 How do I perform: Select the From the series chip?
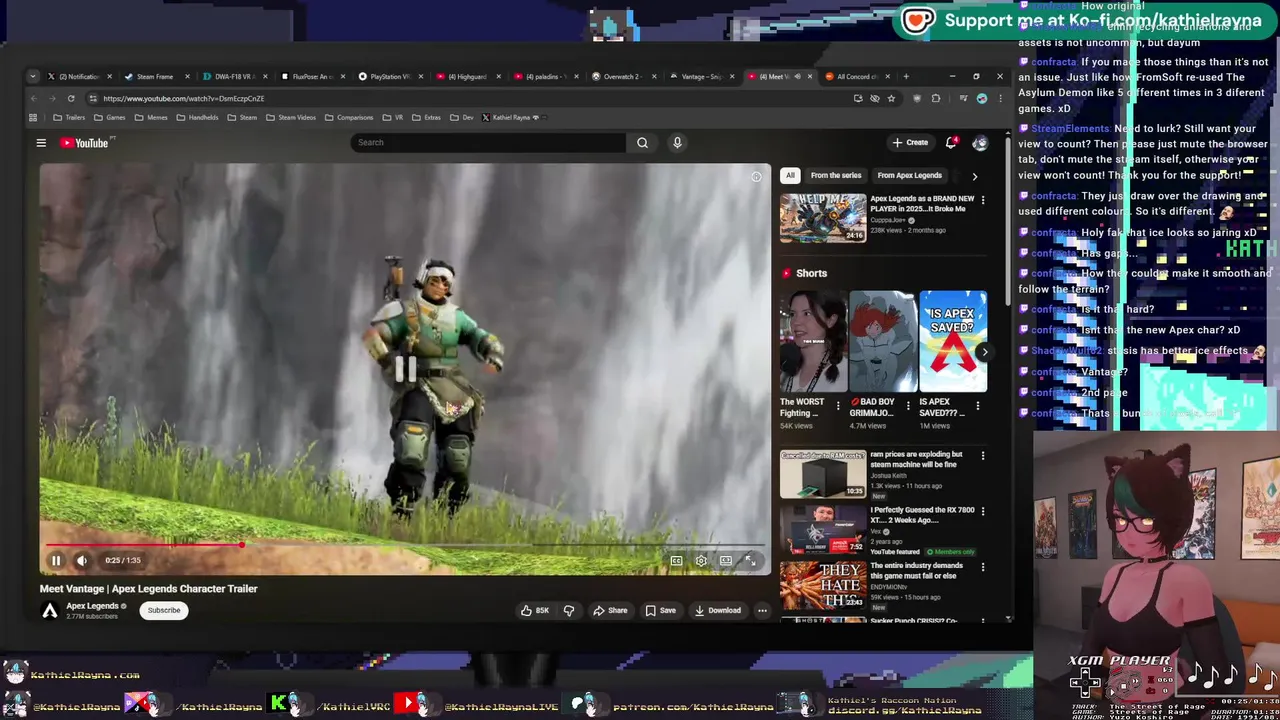(836, 175)
